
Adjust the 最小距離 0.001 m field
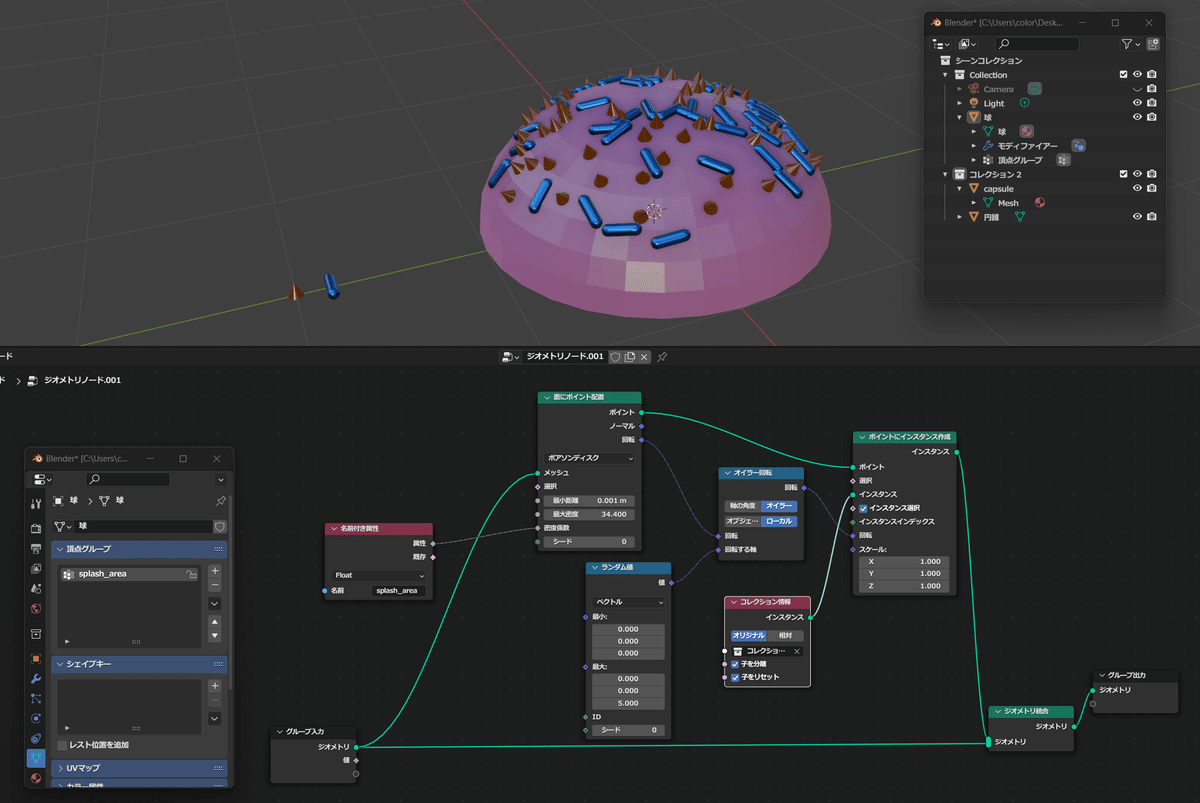[x=589, y=500]
